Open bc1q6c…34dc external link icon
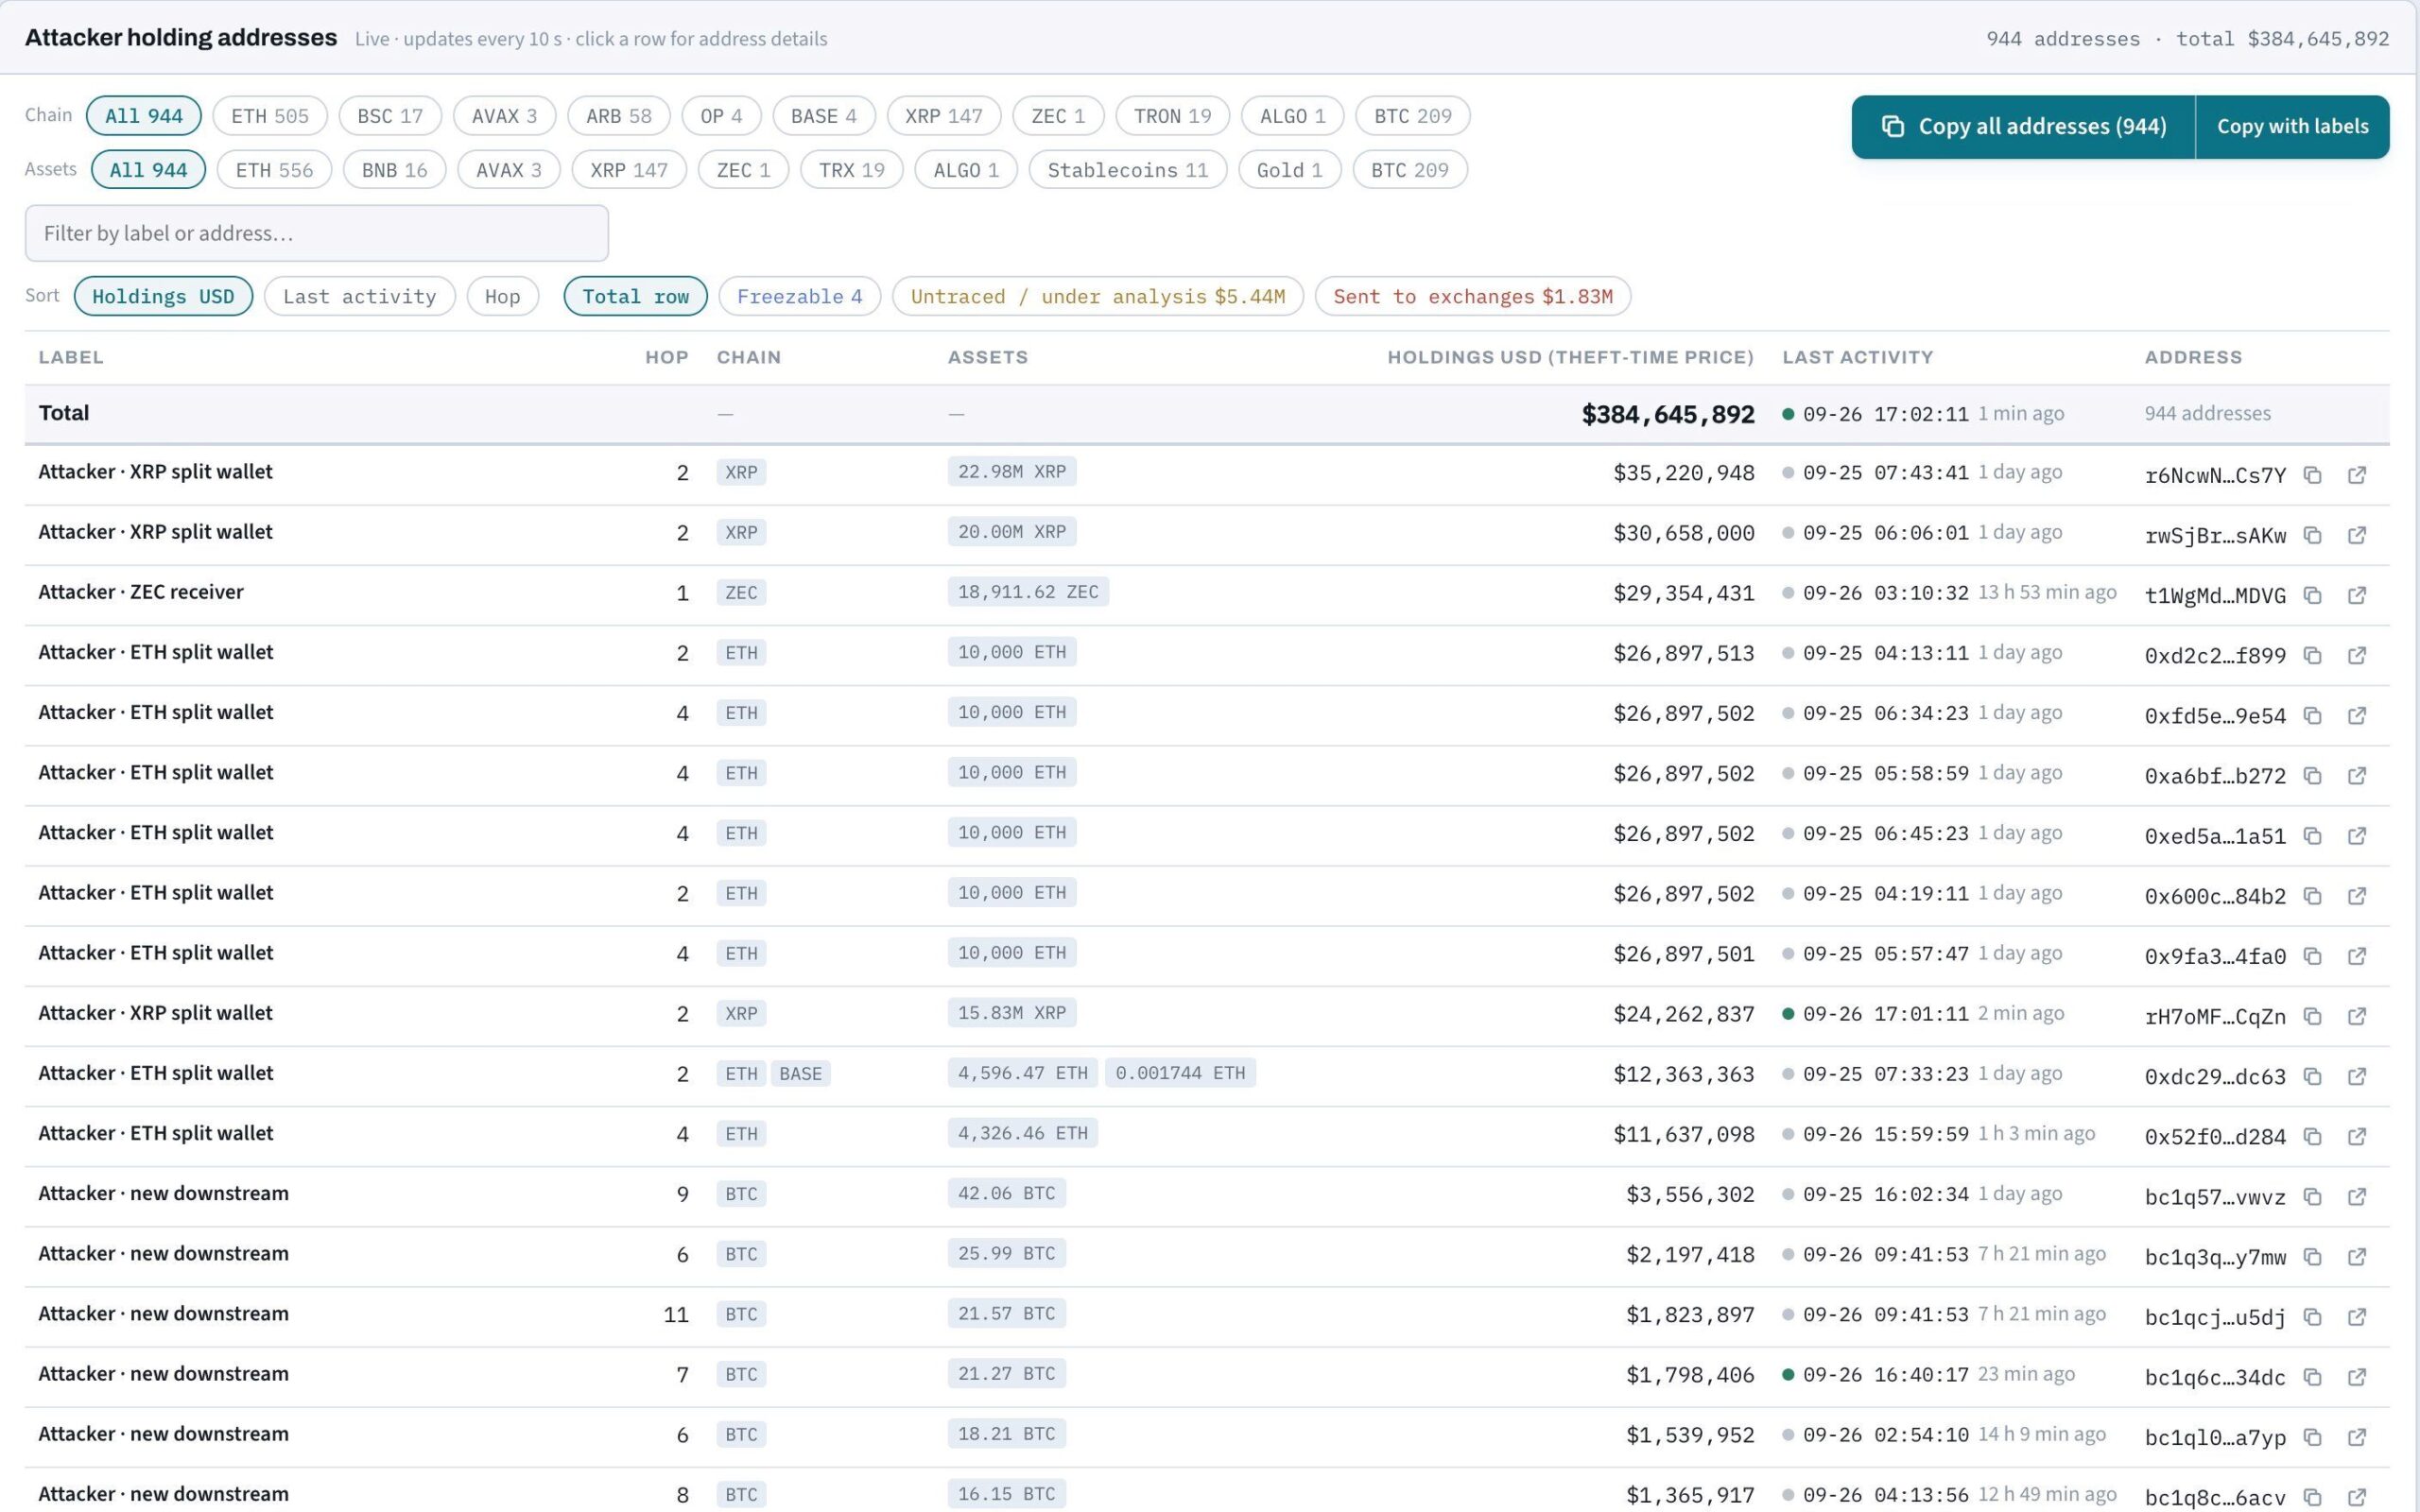This screenshot has height=1512, width=2420. (x=2357, y=1376)
